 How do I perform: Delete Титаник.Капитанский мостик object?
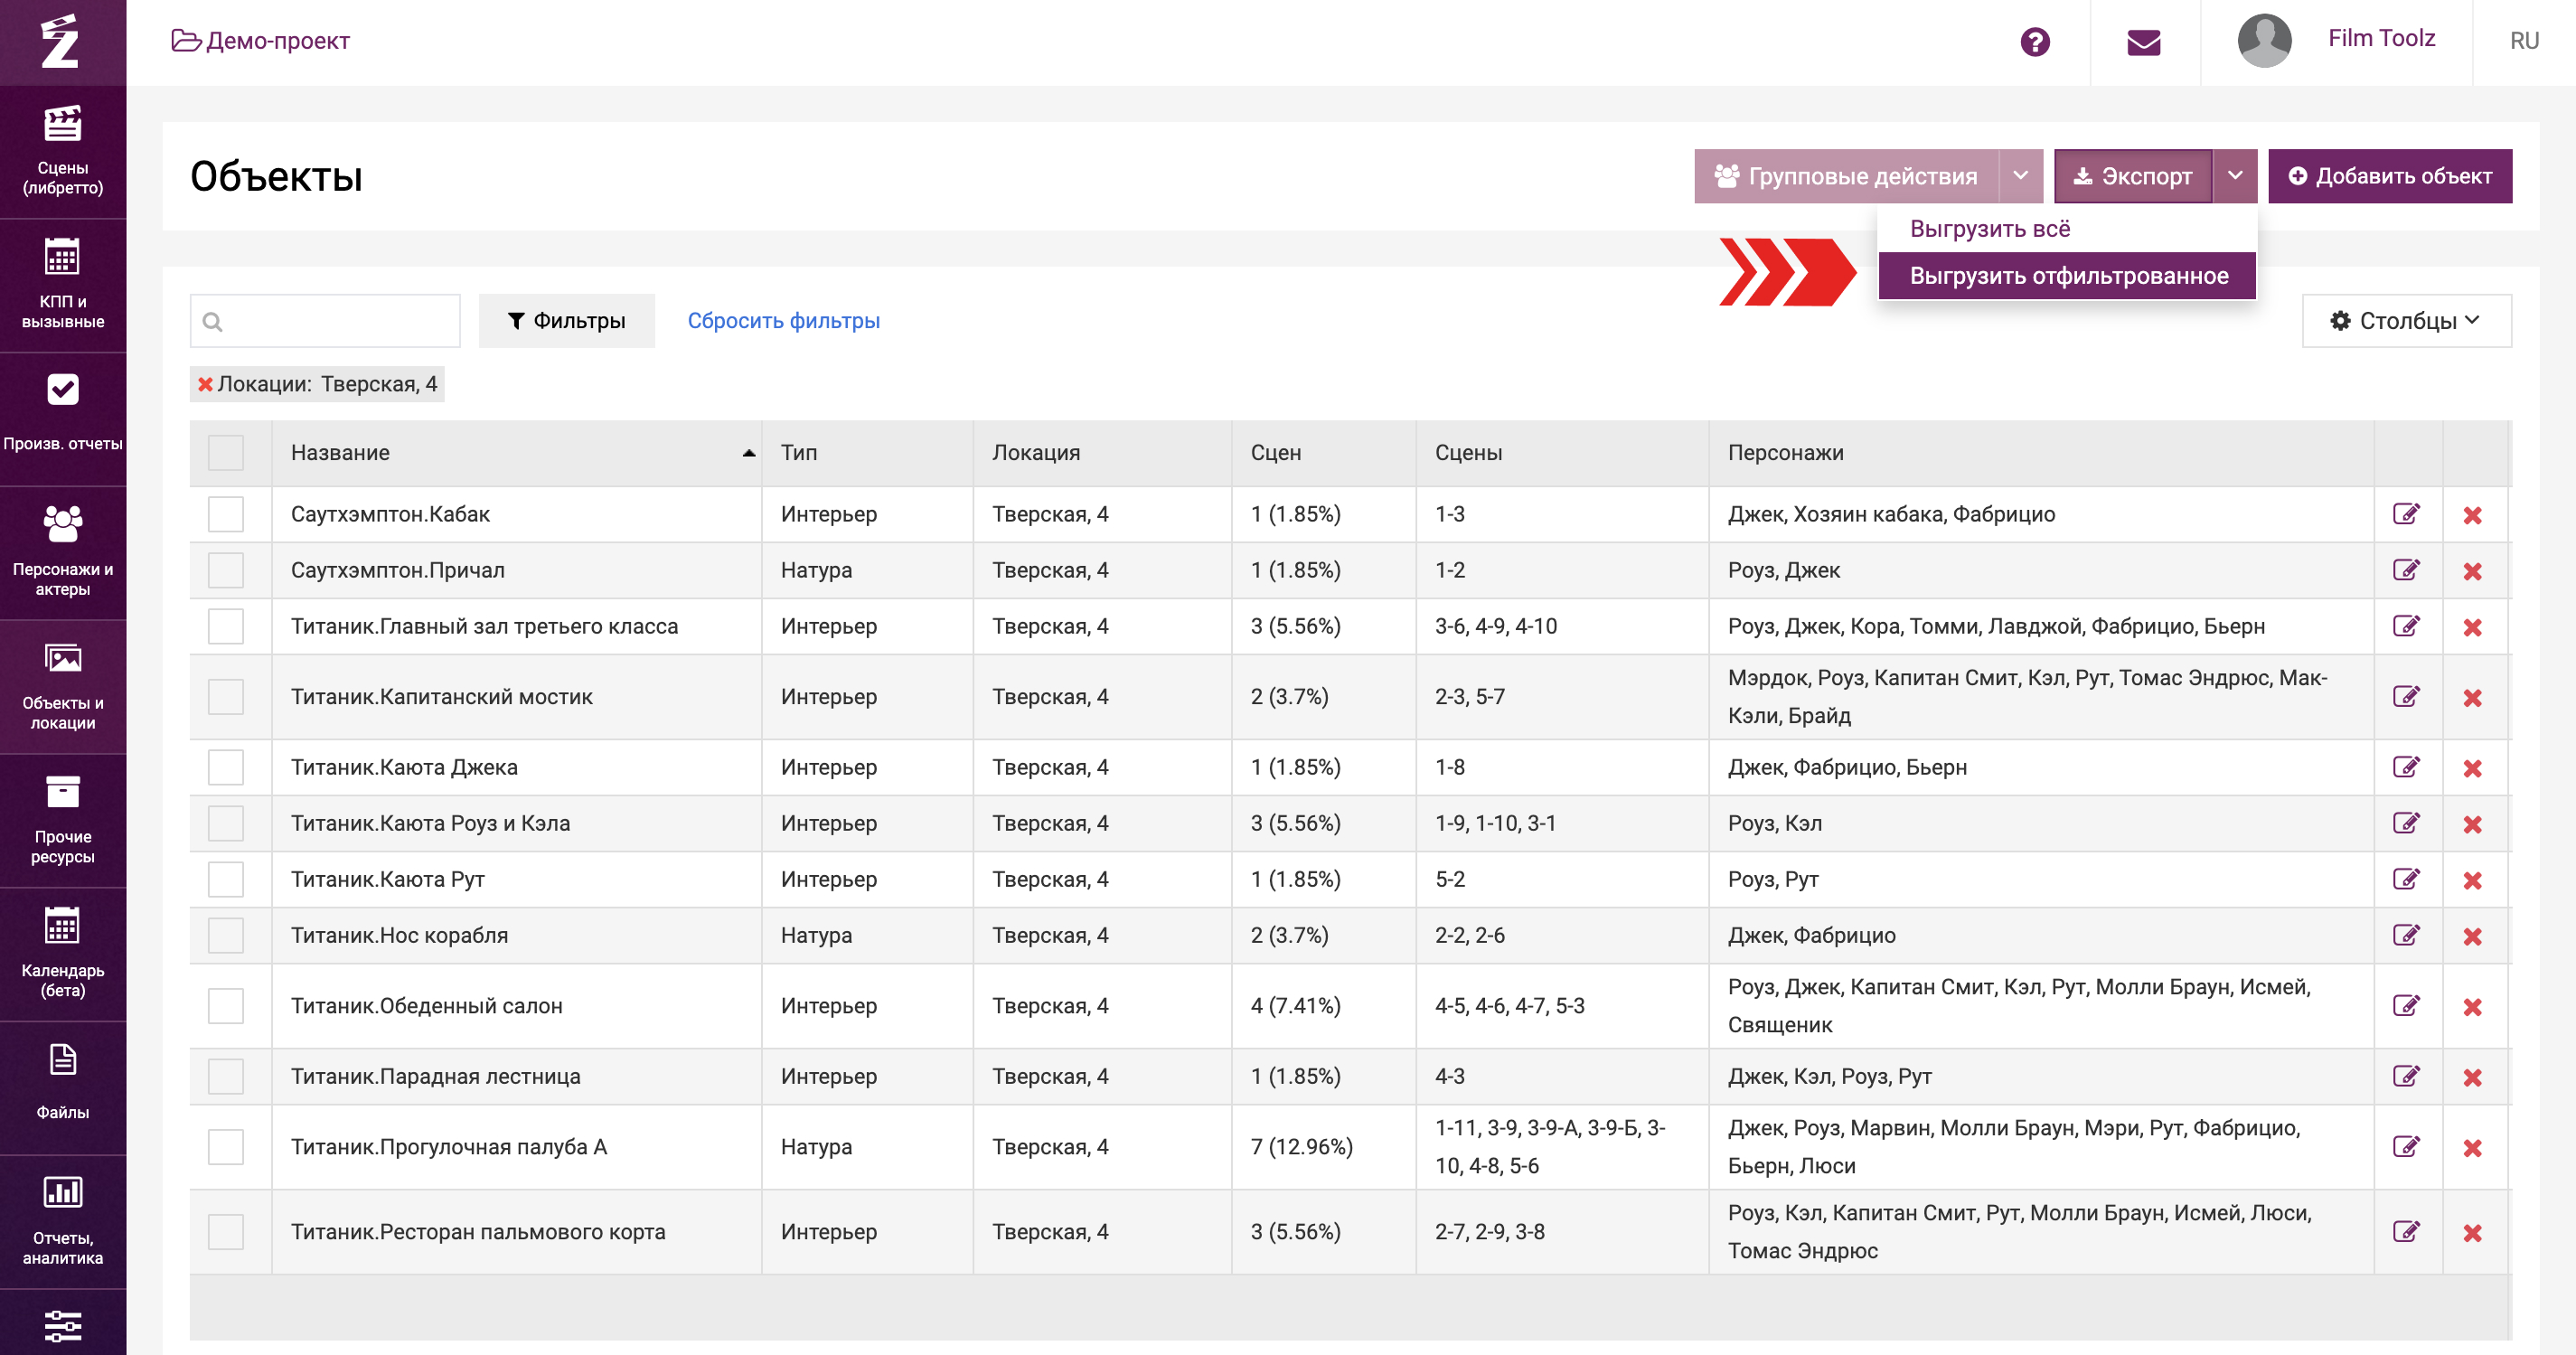click(x=2472, y=698)
